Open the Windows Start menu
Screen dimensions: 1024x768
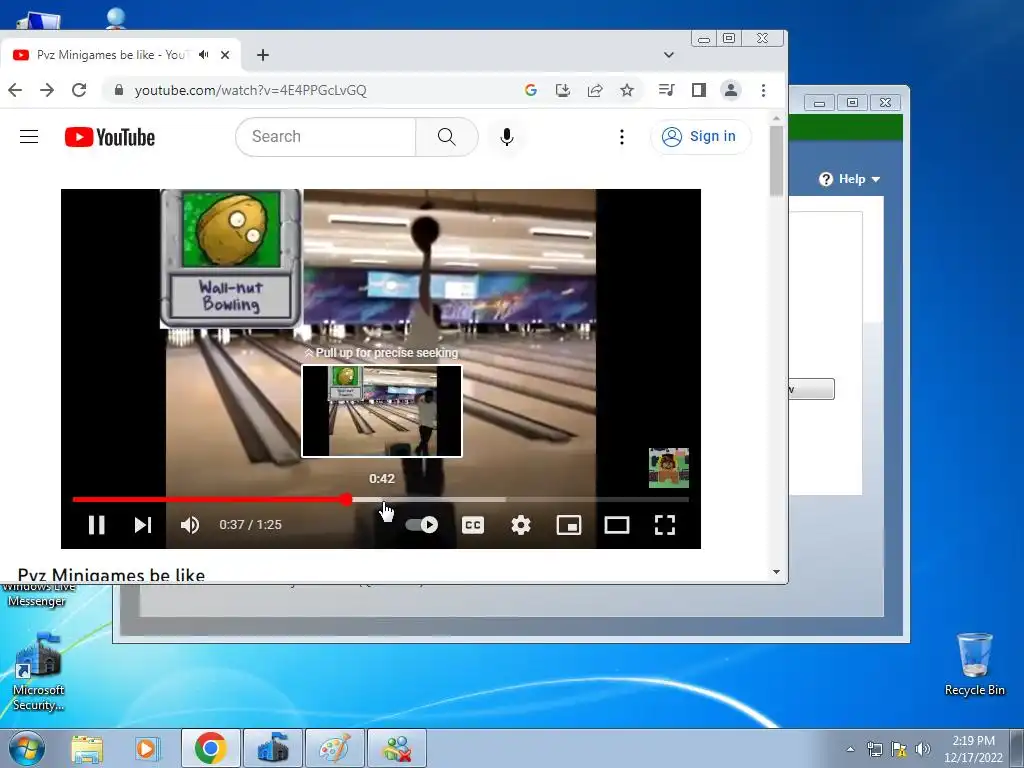pos(27,748)
